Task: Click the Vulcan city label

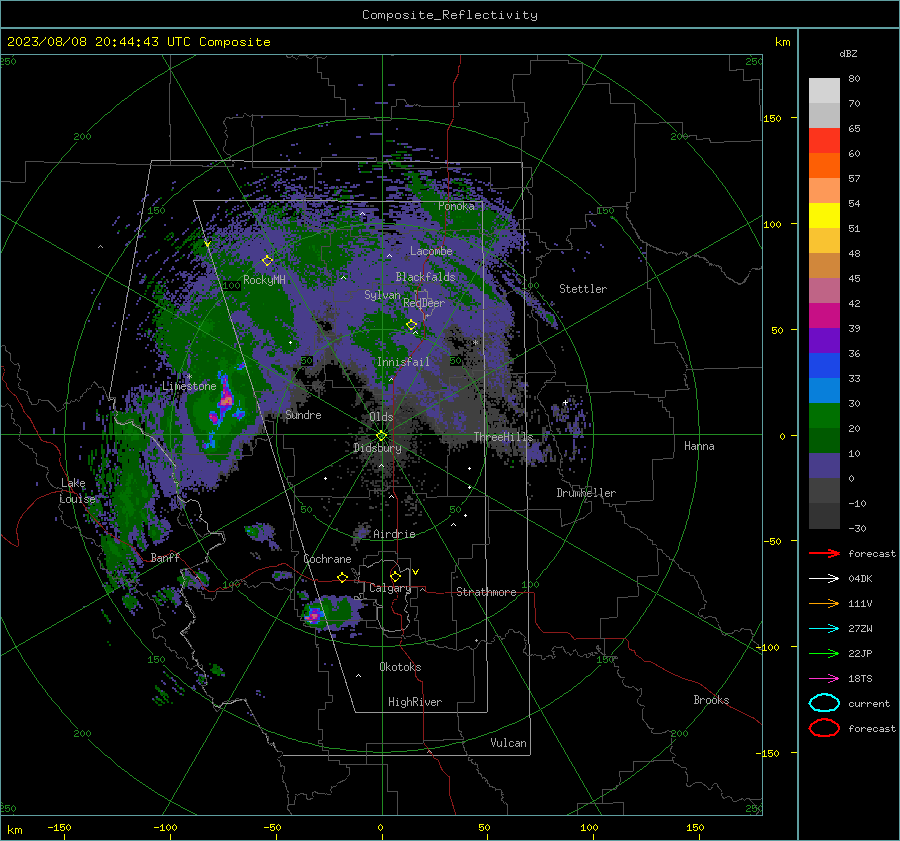Action: click(x=508, y=743)
